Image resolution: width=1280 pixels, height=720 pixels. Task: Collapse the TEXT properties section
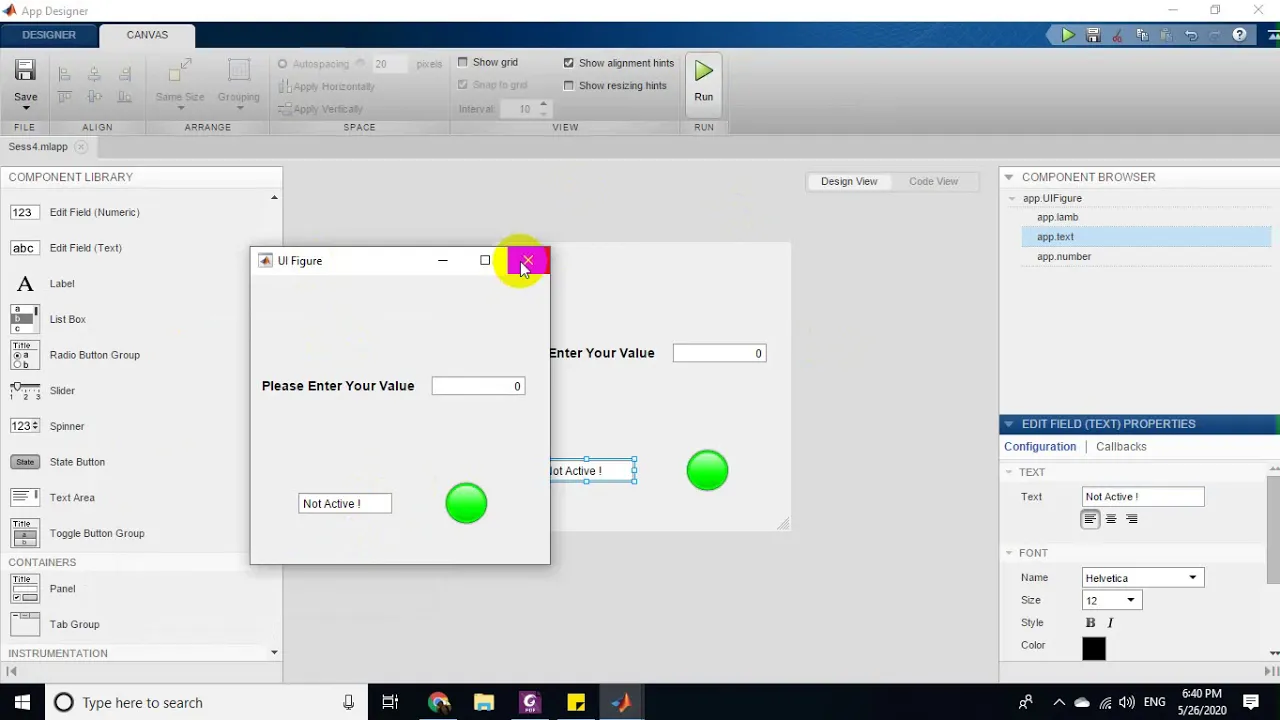(x=1009, y=472)
